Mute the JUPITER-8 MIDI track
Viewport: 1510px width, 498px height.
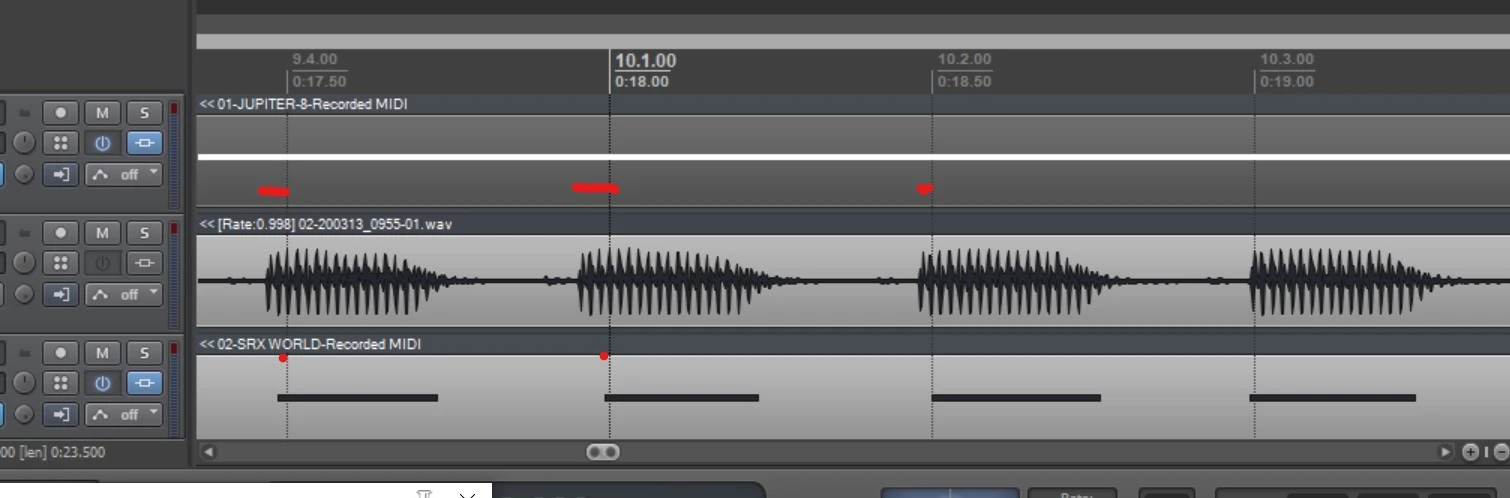(x=101, y=113)
